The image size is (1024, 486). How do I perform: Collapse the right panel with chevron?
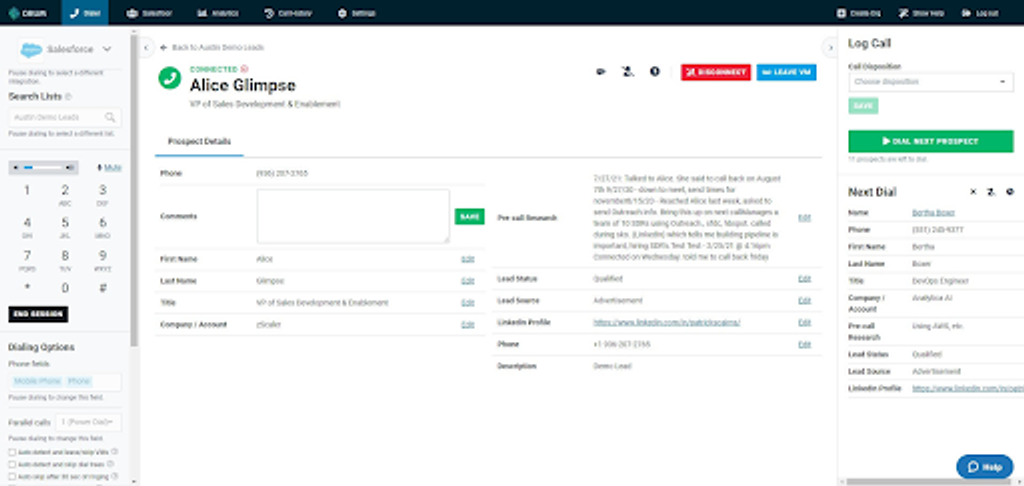(830, 48)
